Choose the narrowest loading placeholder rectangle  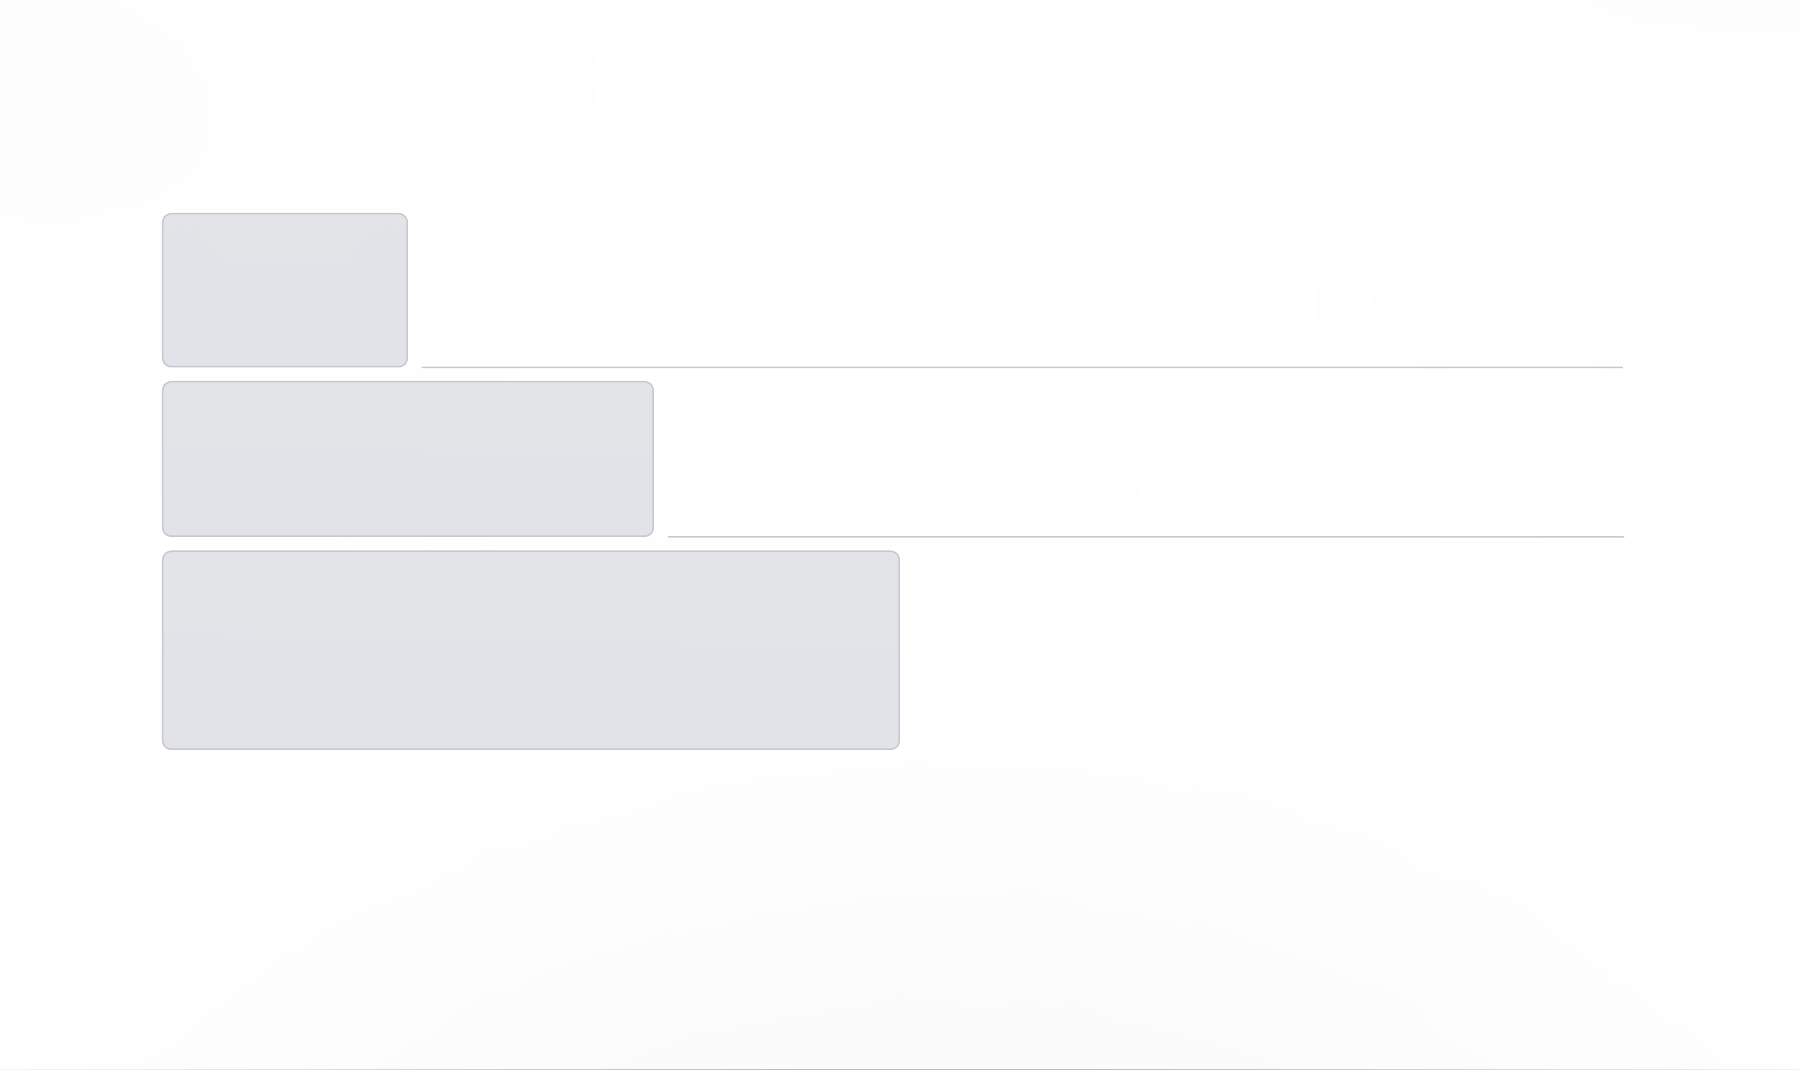coord(285,290)
